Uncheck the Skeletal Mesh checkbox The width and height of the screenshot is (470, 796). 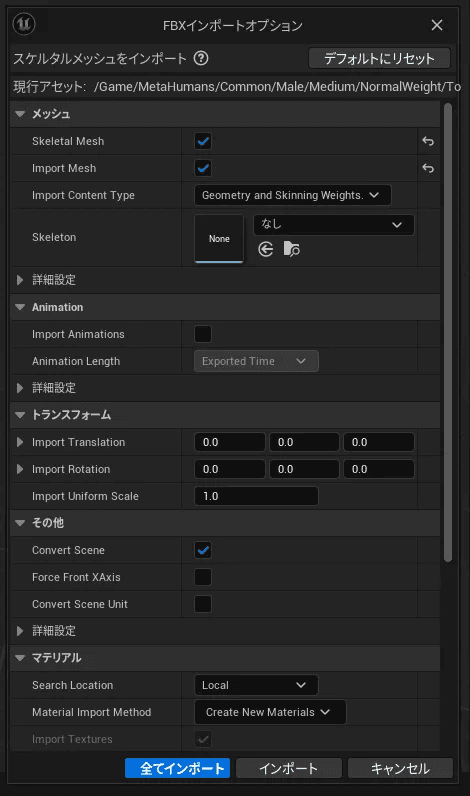coord(203,141)
